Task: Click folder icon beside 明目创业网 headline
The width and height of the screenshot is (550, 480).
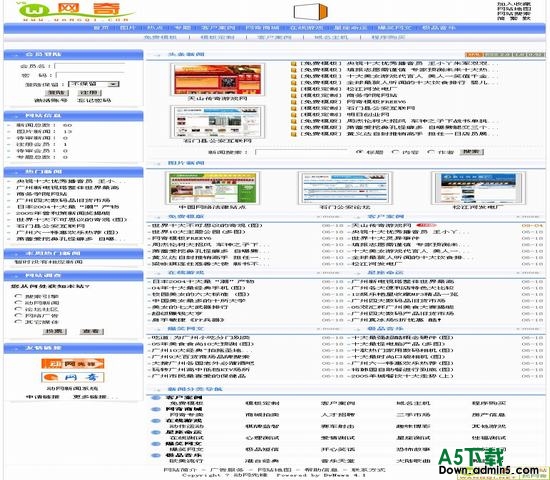Action: pos(294,115)
